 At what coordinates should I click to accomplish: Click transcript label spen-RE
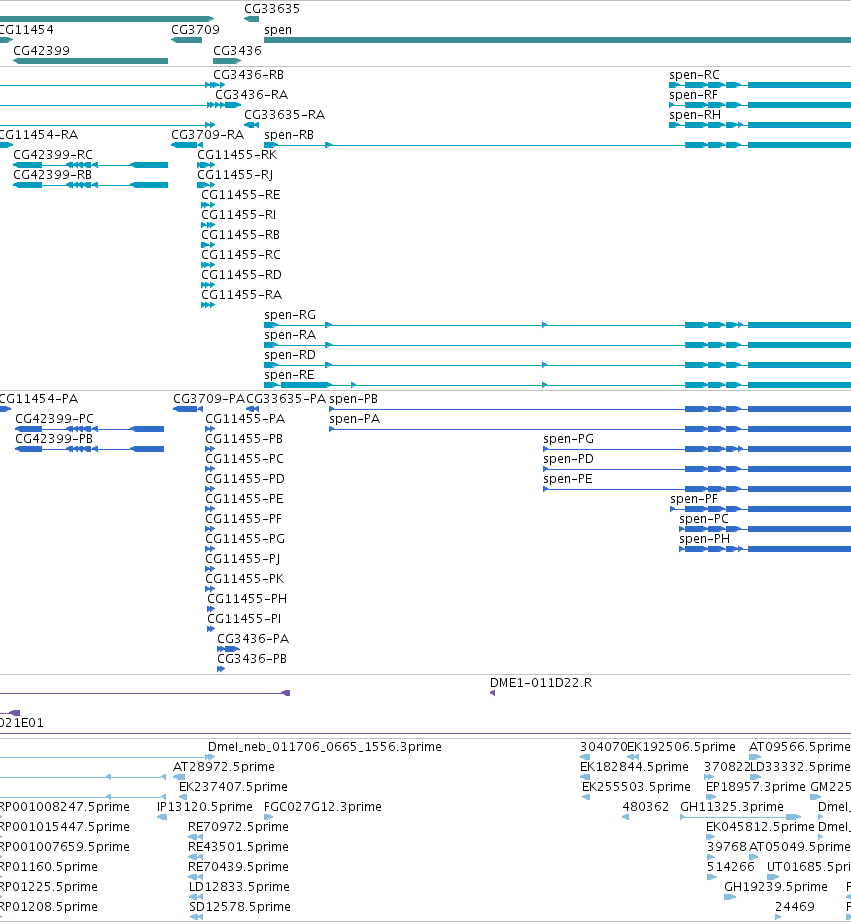(x=289, y=375)
